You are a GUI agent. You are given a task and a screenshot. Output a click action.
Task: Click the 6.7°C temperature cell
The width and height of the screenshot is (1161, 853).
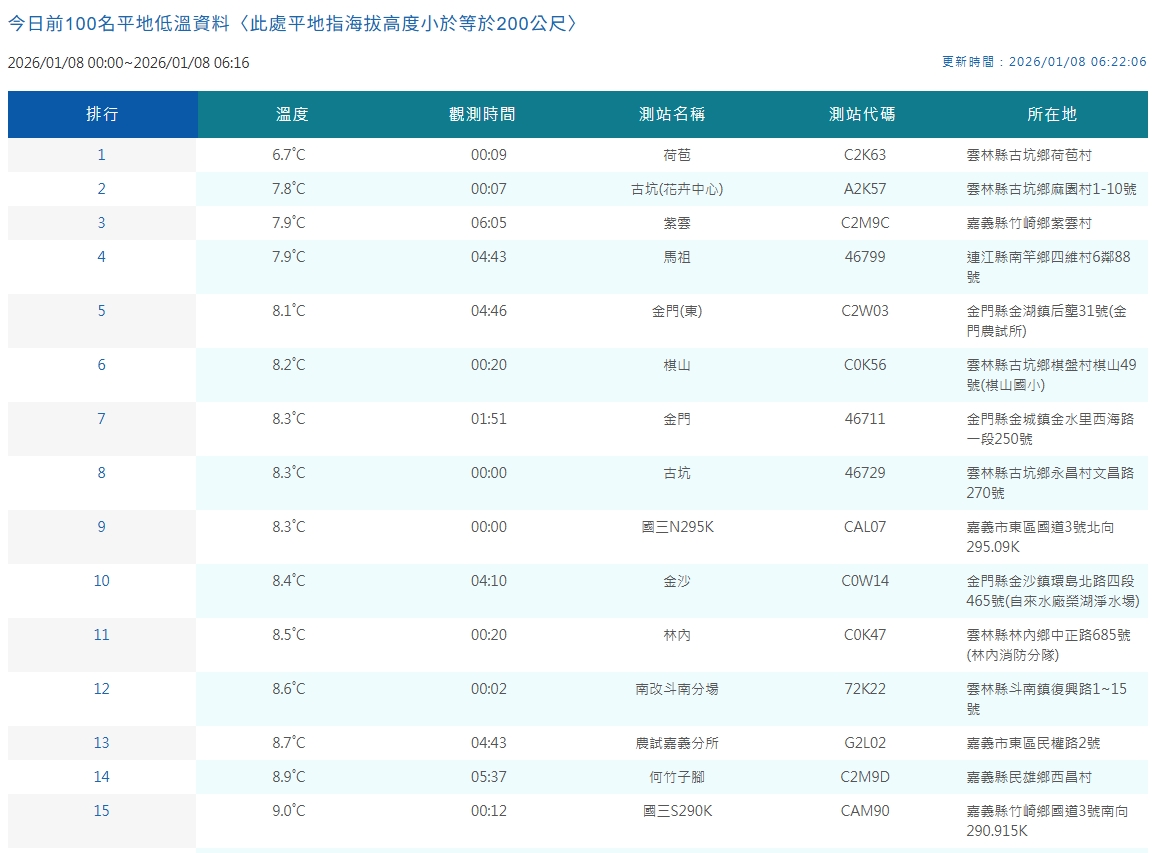click(289, 155)
